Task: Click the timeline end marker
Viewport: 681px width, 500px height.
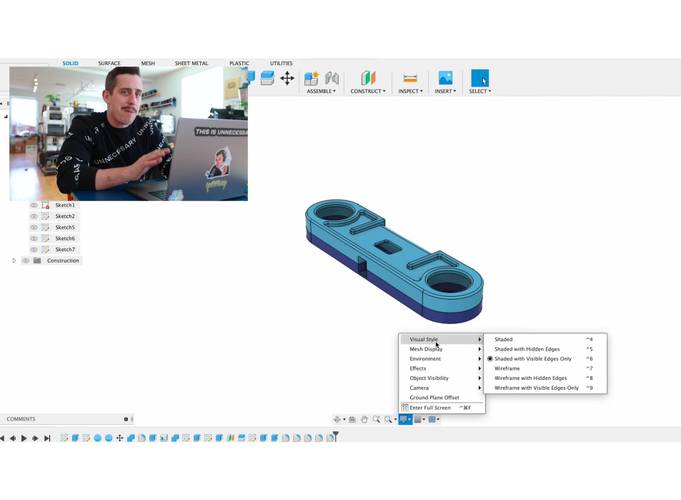Action: tap(335, 436)
